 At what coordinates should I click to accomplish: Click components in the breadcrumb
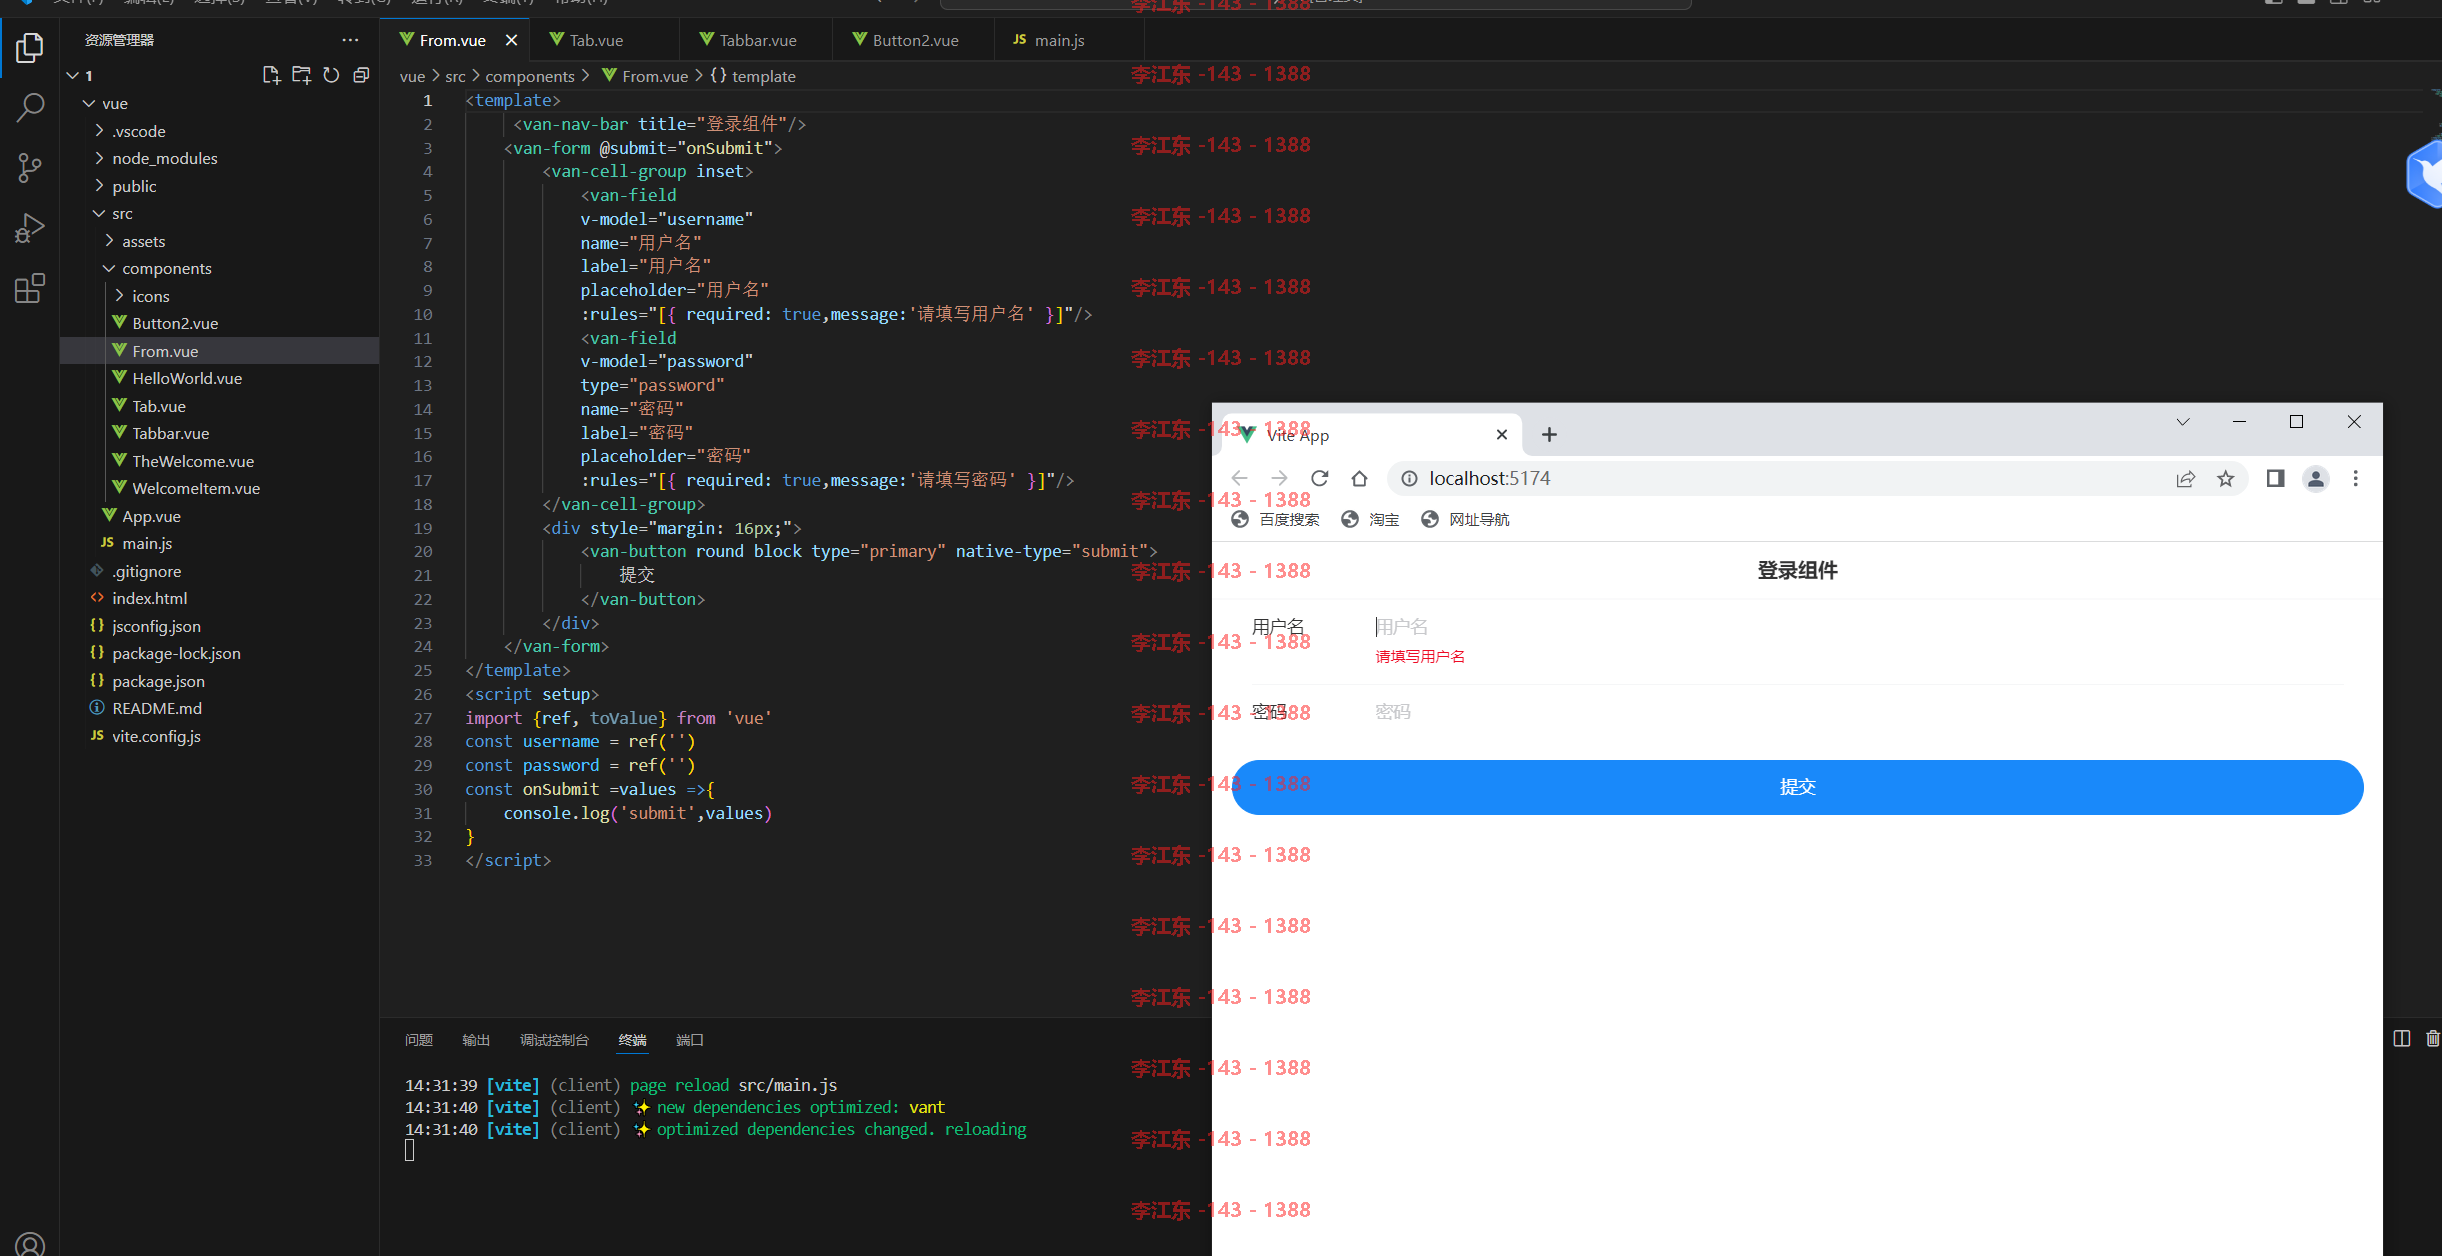[530, 76]
